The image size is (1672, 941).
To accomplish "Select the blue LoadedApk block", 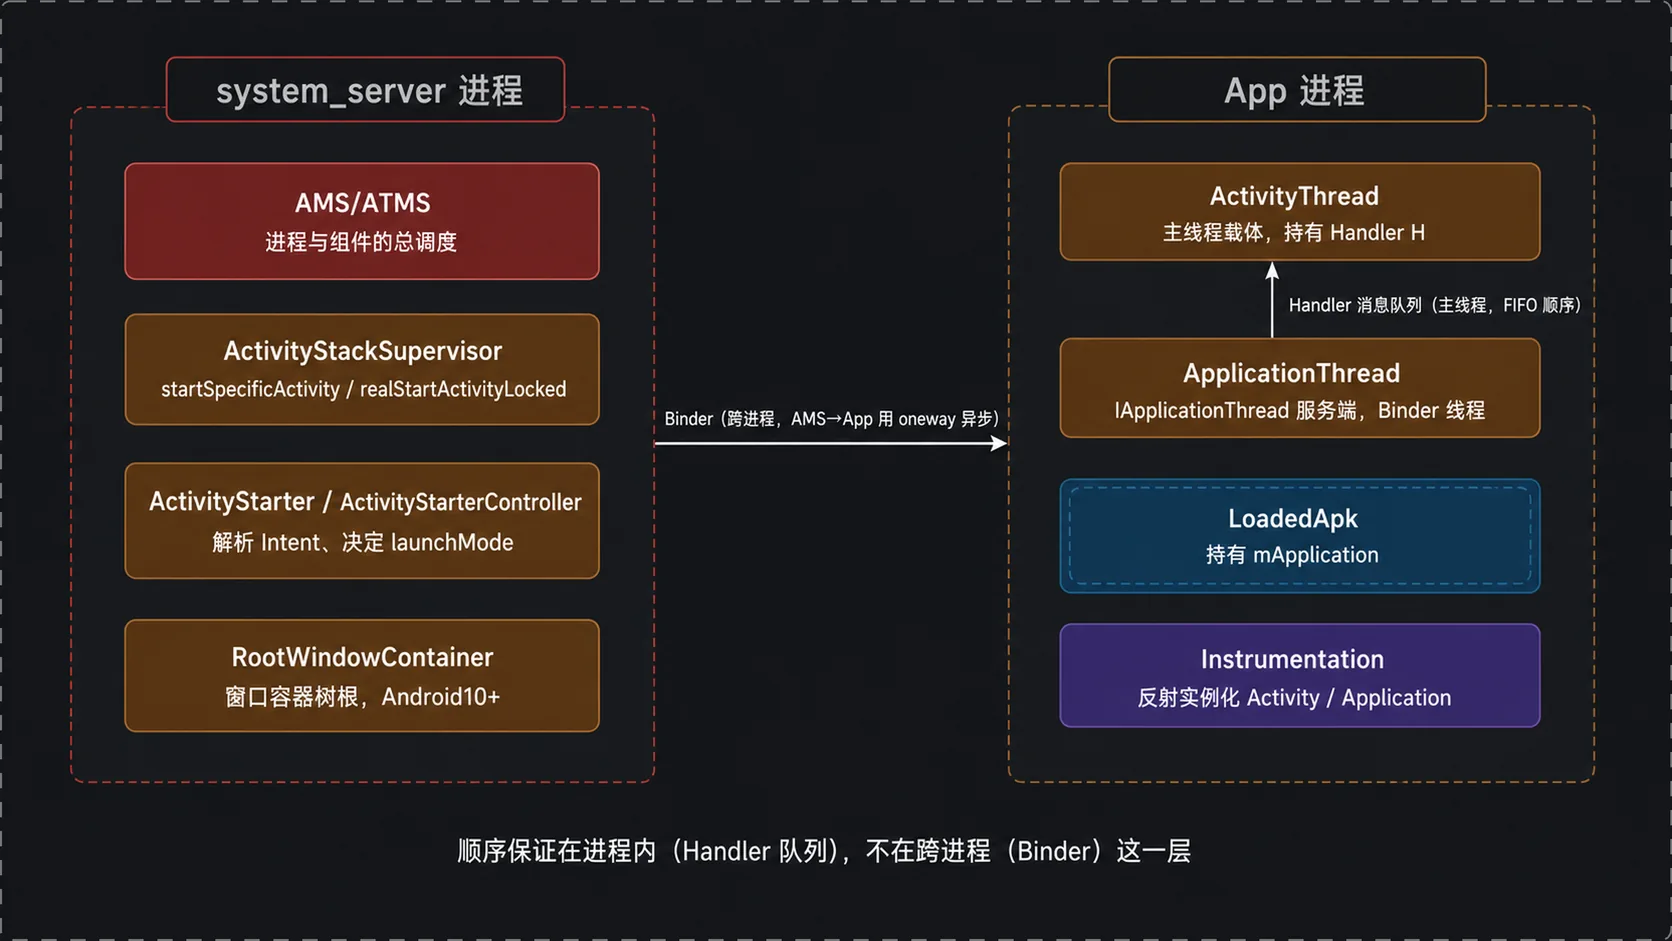I will 1300,536.
